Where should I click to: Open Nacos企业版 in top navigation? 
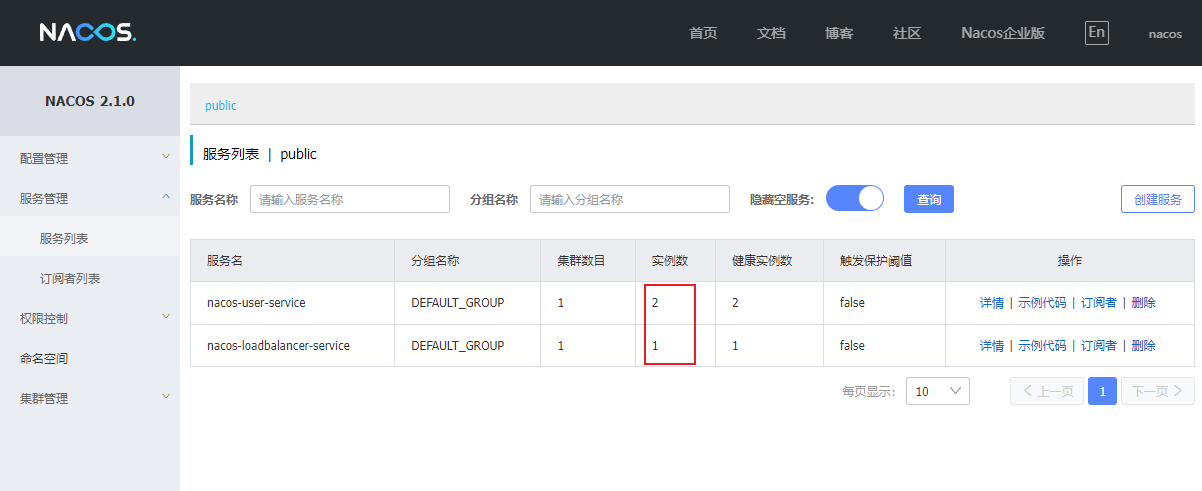pos(1003,33)
